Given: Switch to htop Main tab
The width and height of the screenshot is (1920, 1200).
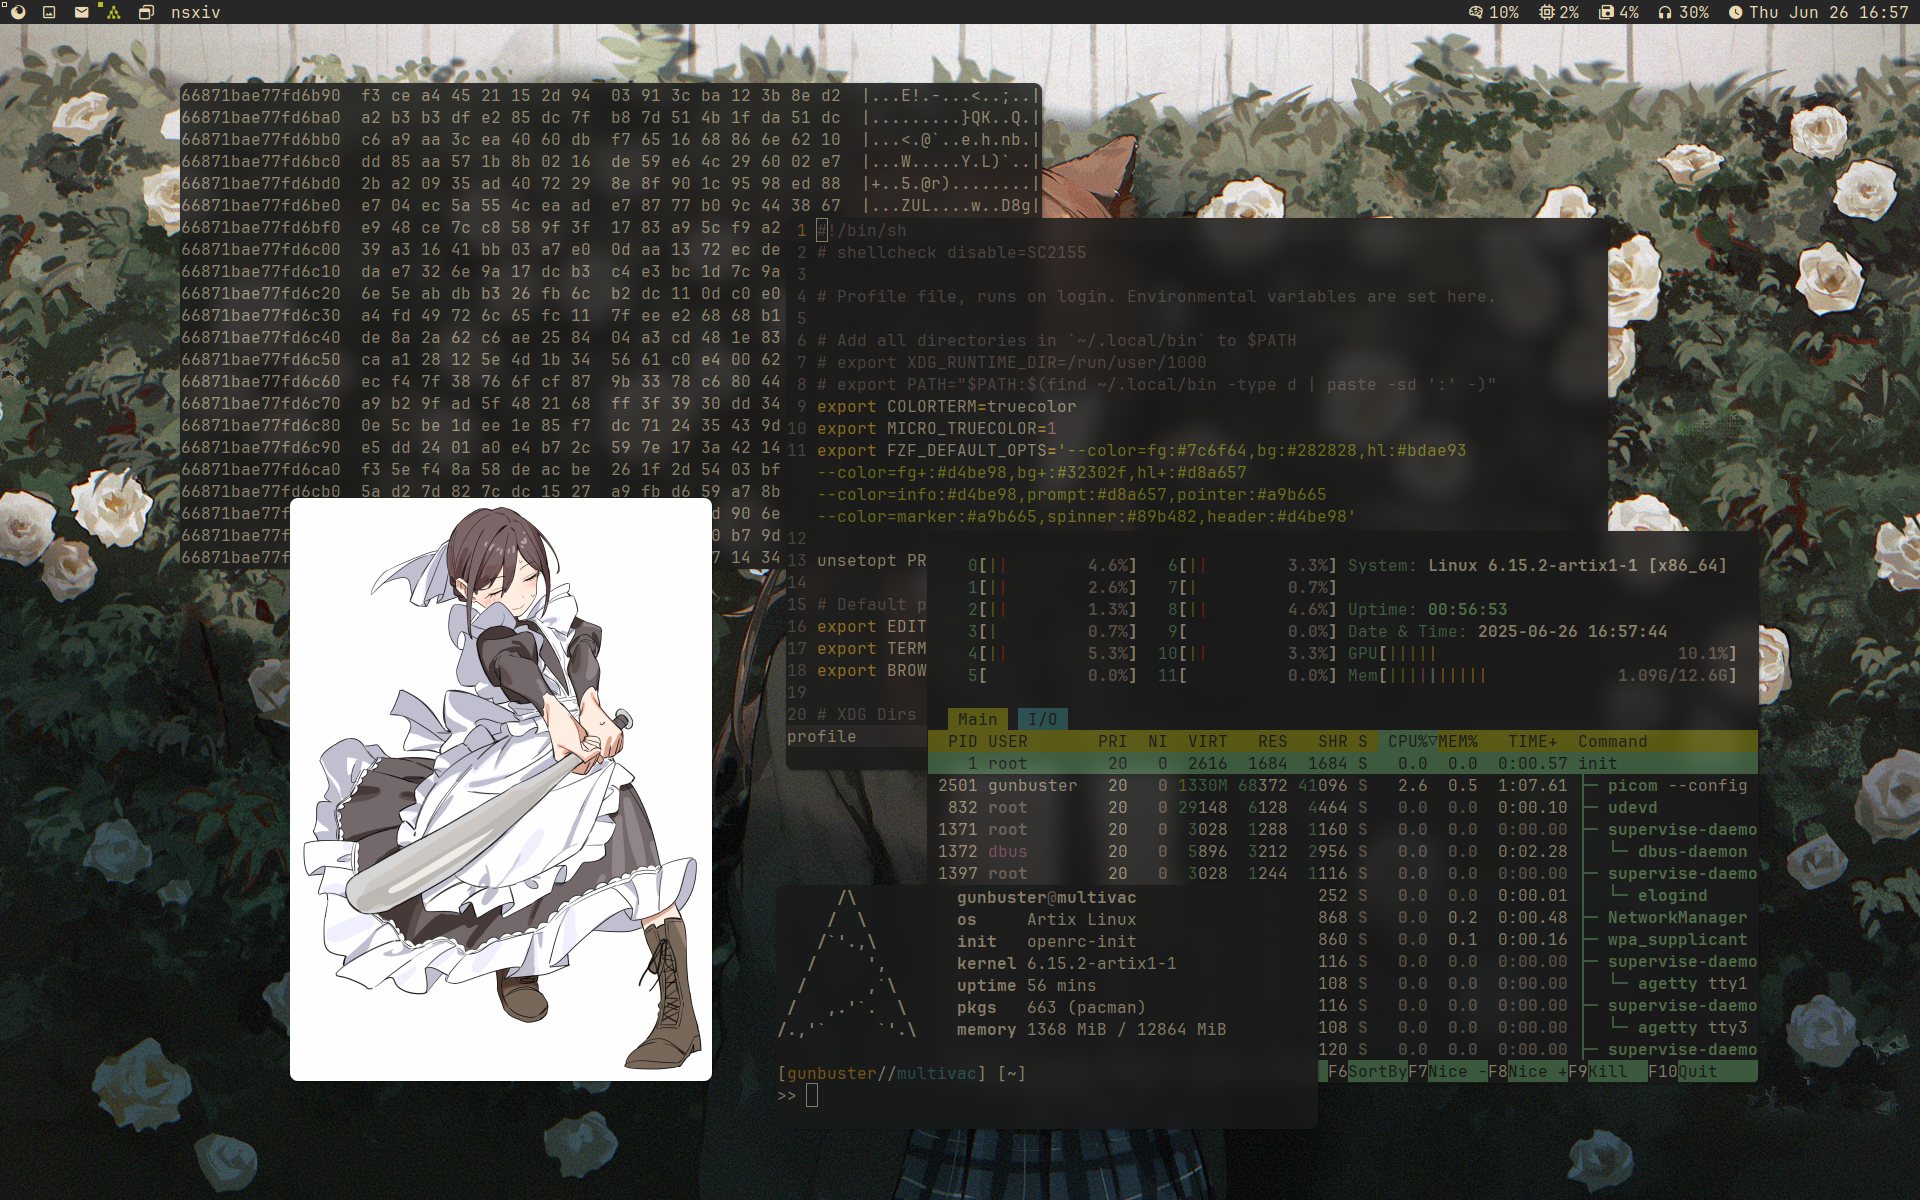Looking at the screenshot, I should coord(977,719).
